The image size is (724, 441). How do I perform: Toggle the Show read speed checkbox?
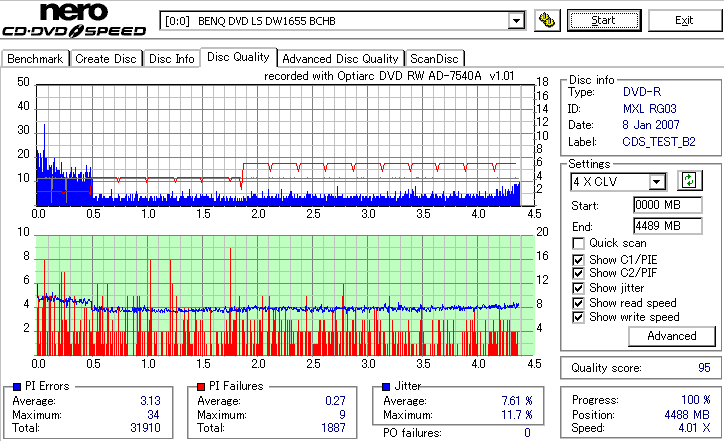coord(578,303)
